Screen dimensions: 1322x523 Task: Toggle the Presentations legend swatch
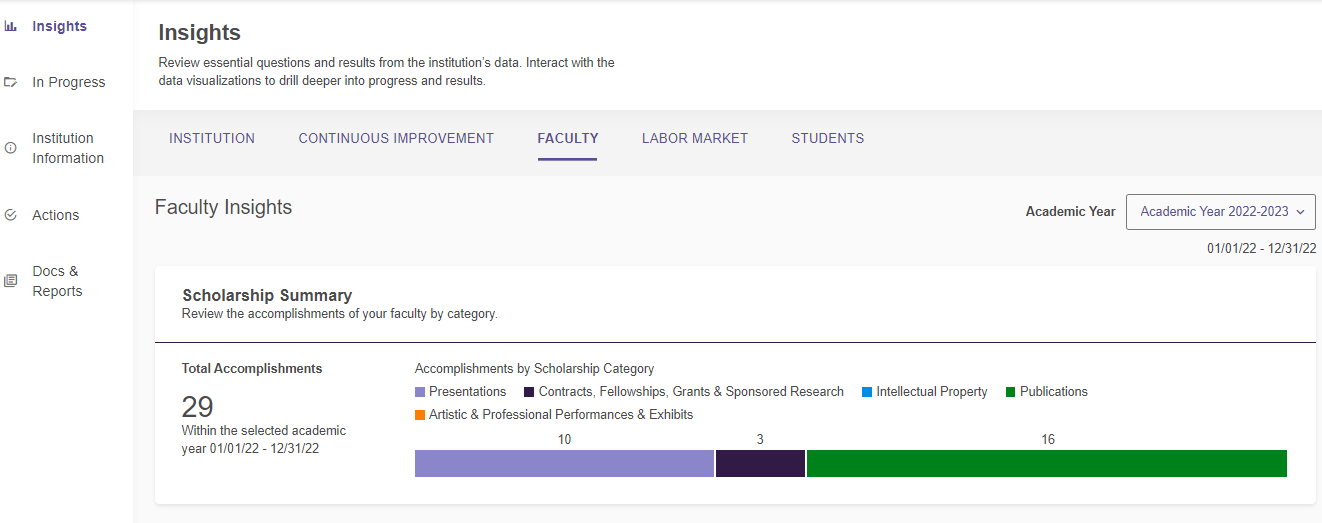point(420,392)
